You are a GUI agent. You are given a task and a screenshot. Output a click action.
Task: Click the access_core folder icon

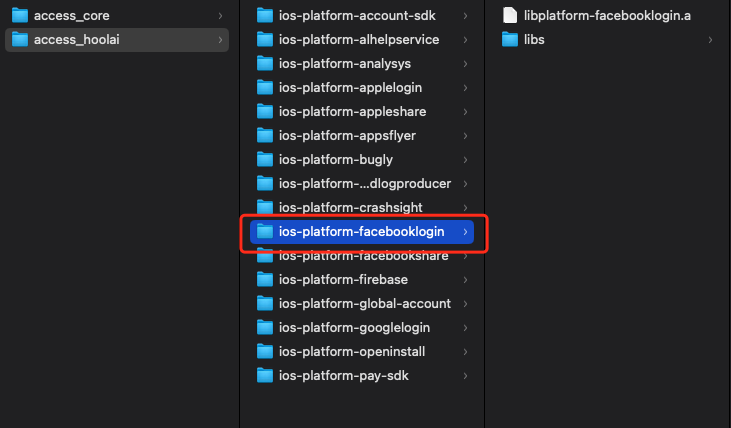coord(20,15)
